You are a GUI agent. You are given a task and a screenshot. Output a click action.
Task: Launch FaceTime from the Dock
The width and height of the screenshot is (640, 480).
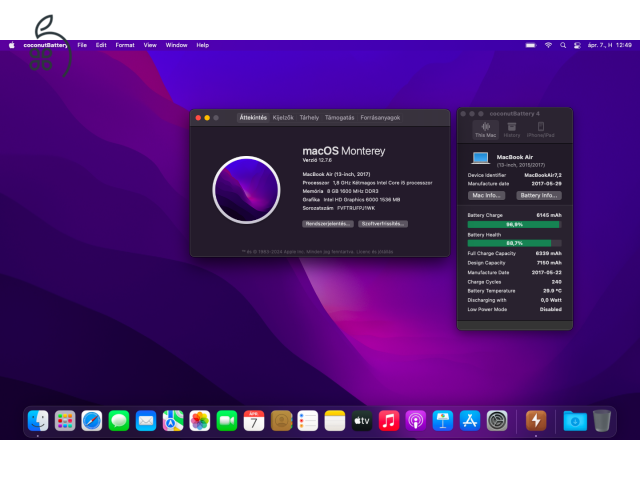227,421
